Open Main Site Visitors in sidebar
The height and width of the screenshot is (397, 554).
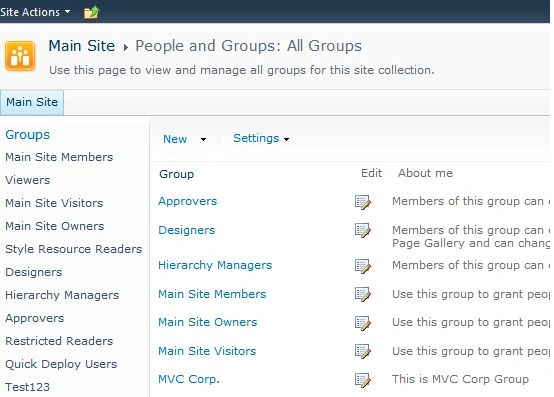pyautogui.click(x=54, y=203)
